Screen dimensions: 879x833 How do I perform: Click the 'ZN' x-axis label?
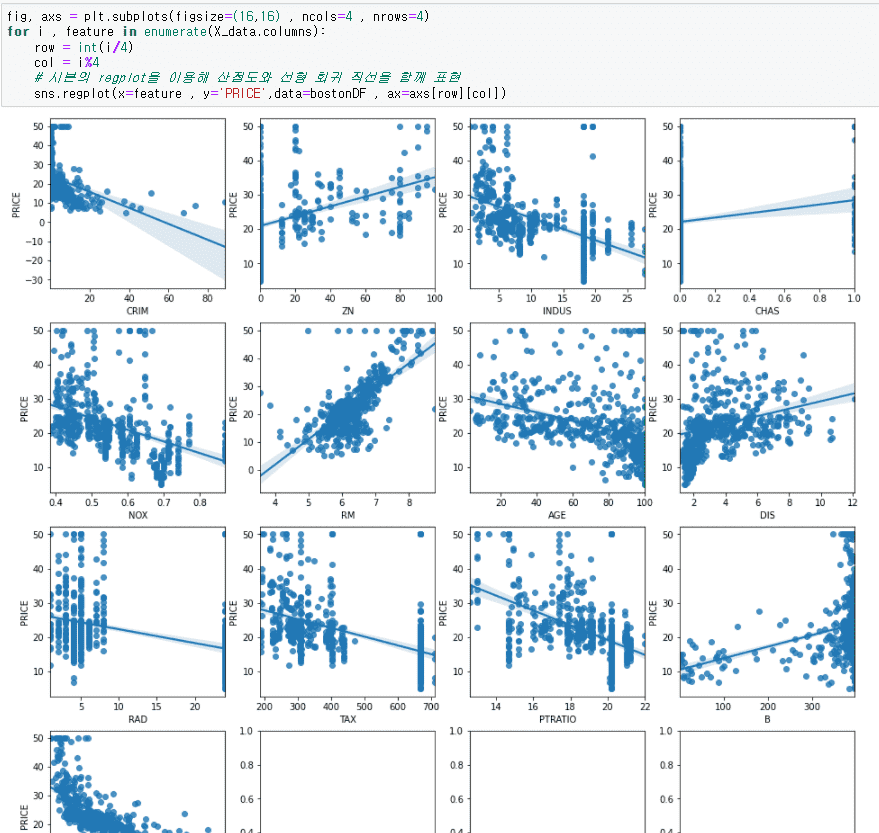tap(348, 311)
